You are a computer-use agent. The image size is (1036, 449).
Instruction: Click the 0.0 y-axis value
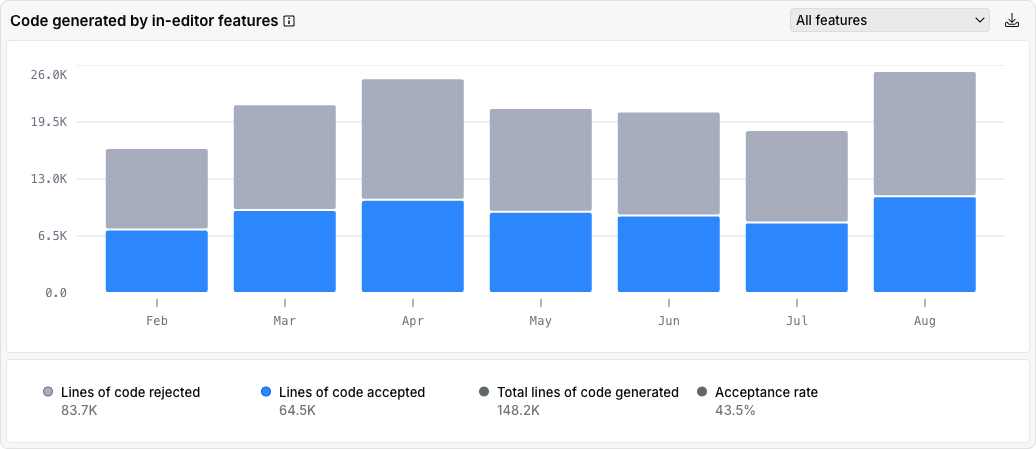point(56,293)
